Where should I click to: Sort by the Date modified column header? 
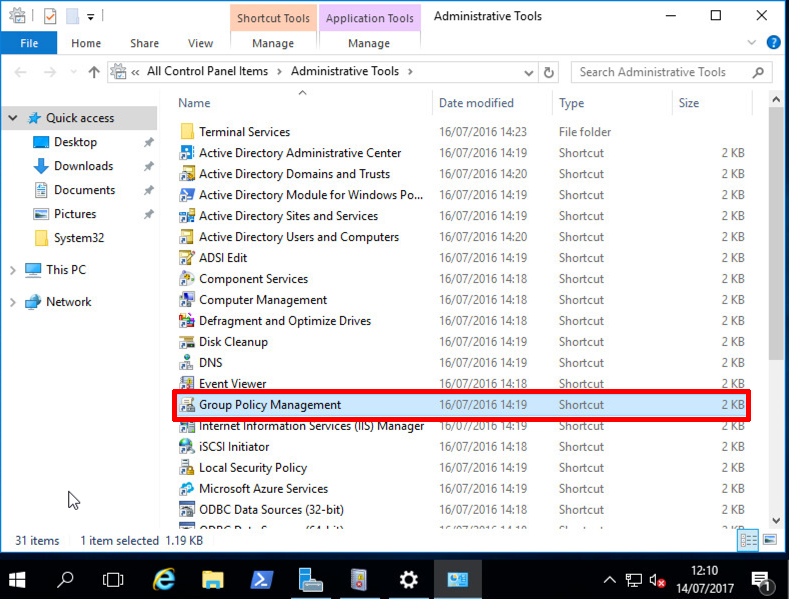476,103
